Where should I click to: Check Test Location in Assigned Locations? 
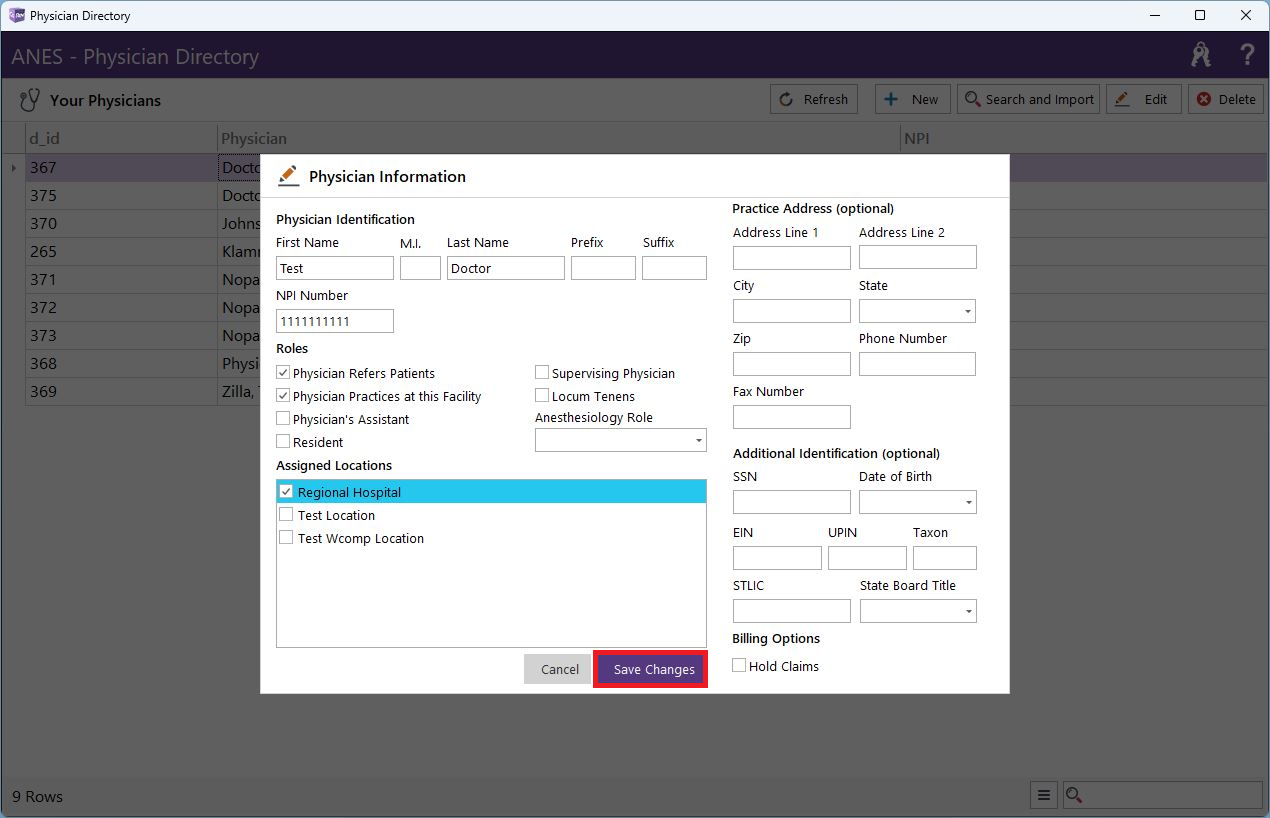(x=286, y=515)
